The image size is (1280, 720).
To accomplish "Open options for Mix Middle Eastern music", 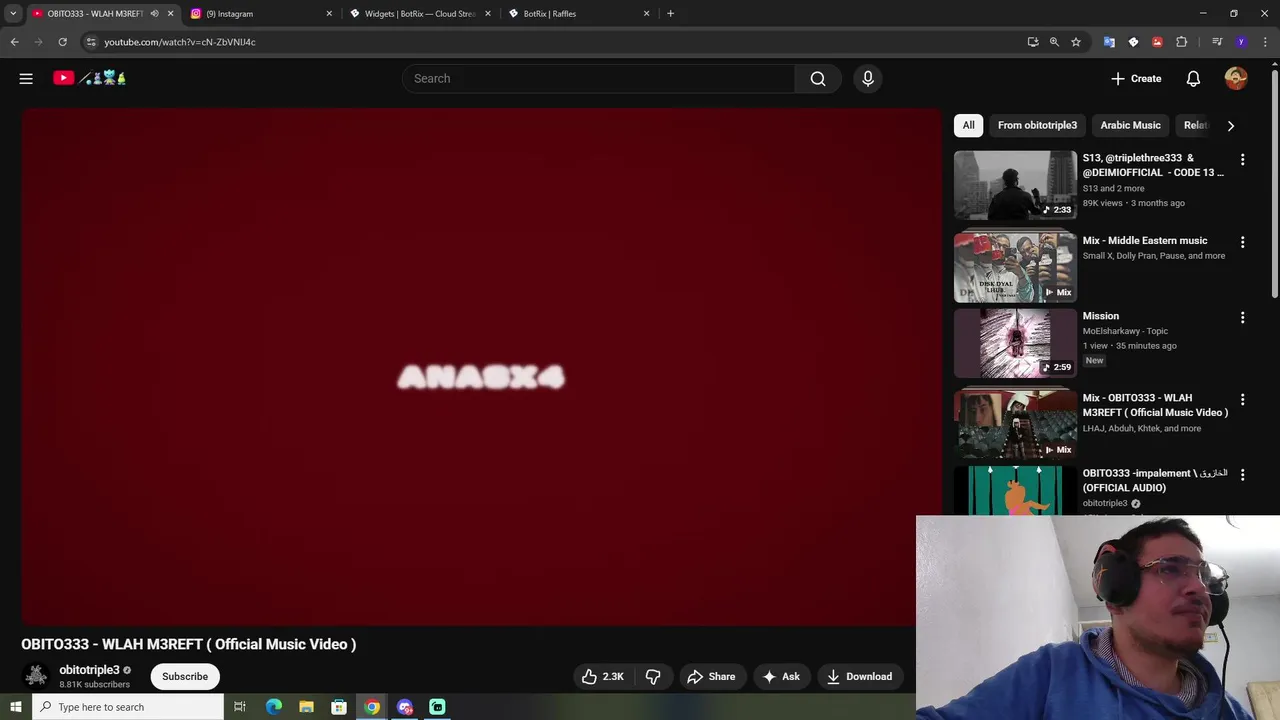I will pos(1242,242).
